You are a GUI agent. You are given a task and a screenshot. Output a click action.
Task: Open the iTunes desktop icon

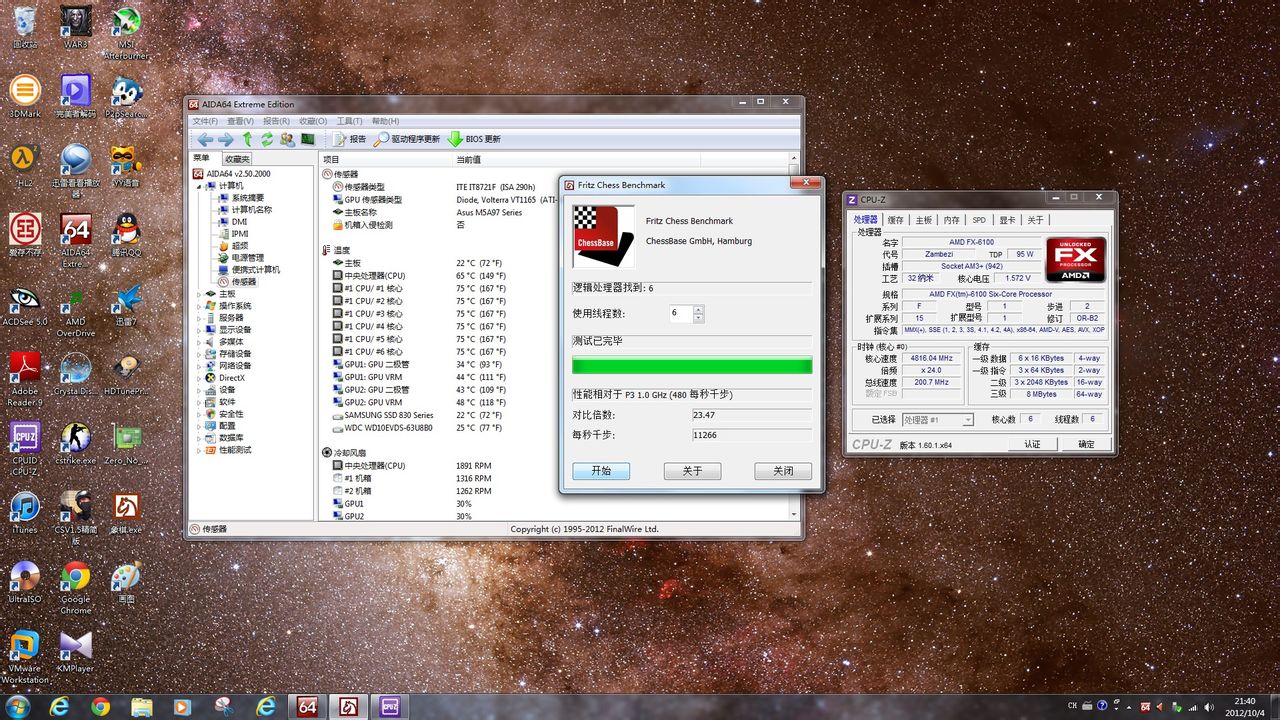tap(25, 512)
